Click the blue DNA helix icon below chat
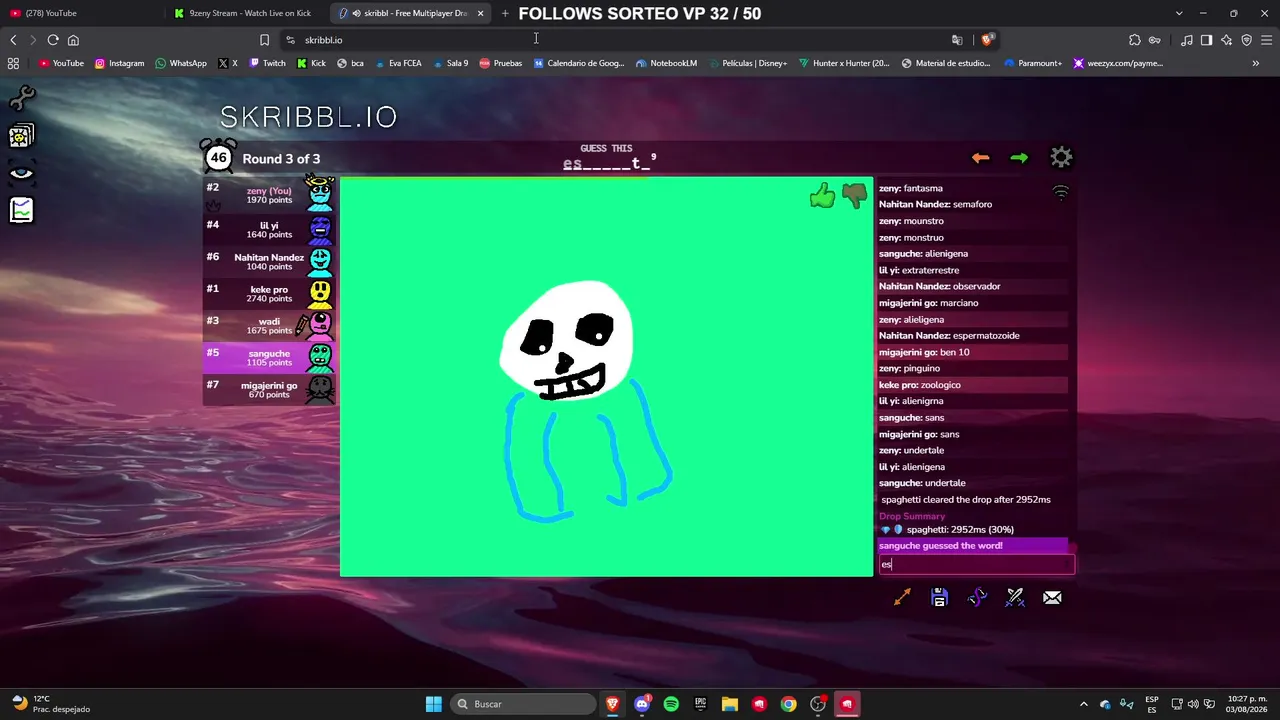The height and width of the screenshot is (720, 1280). pos(977,597)
